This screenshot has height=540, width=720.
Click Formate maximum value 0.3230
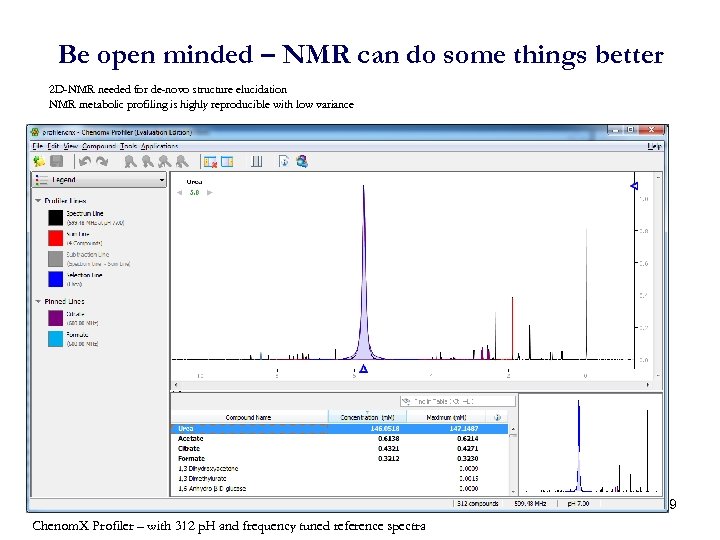(468, 459)
